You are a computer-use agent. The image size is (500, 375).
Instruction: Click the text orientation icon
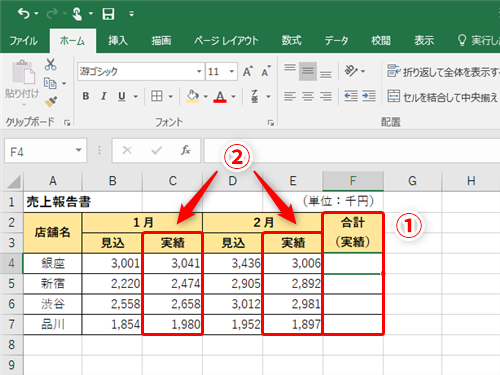point(351,71)
